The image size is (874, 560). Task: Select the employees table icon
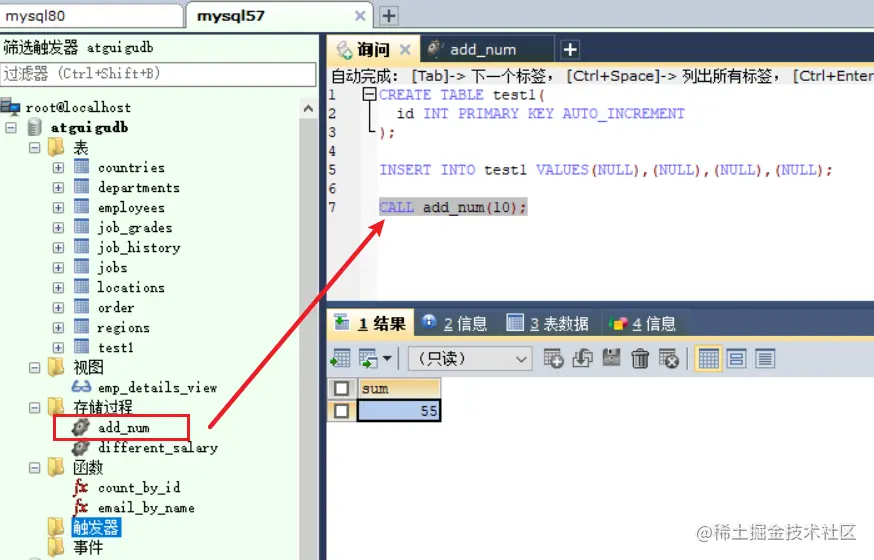pos(82,207)
